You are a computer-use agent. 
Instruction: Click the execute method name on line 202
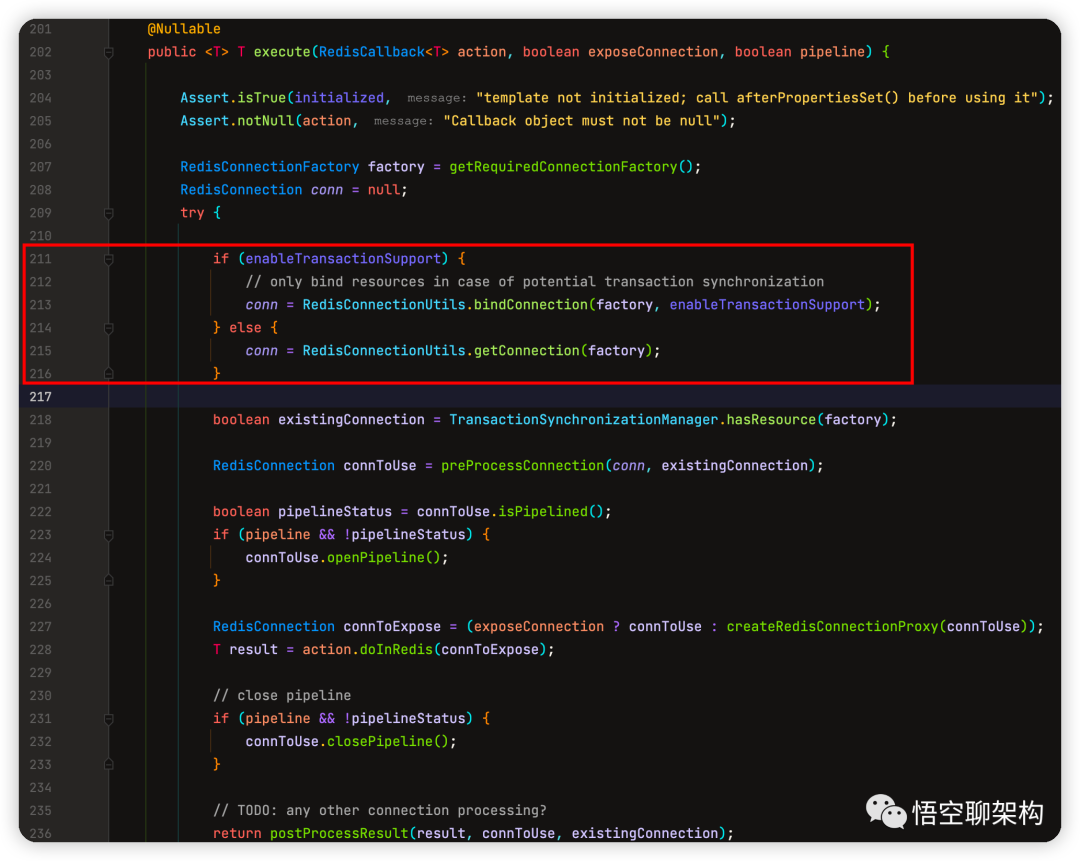coord(282,52)
